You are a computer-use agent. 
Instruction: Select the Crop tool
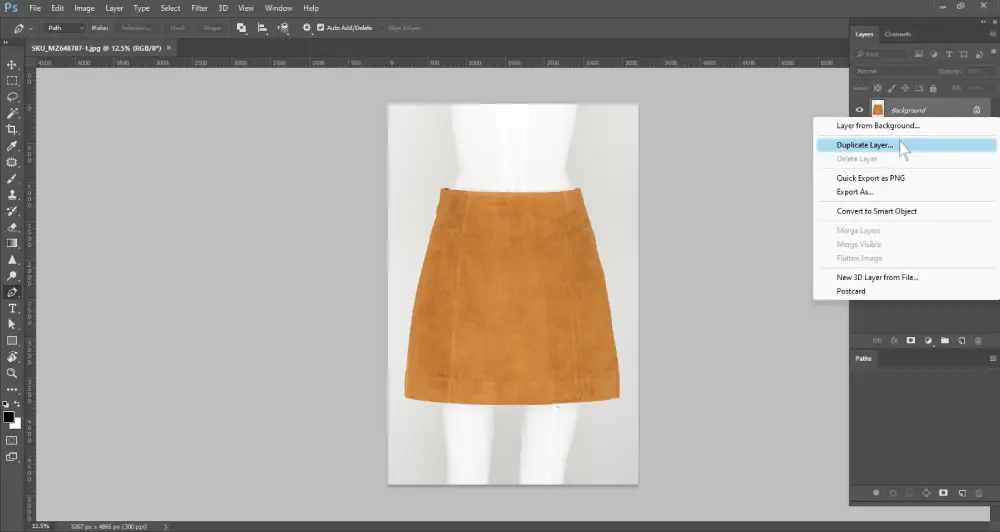tap(11, 129)
